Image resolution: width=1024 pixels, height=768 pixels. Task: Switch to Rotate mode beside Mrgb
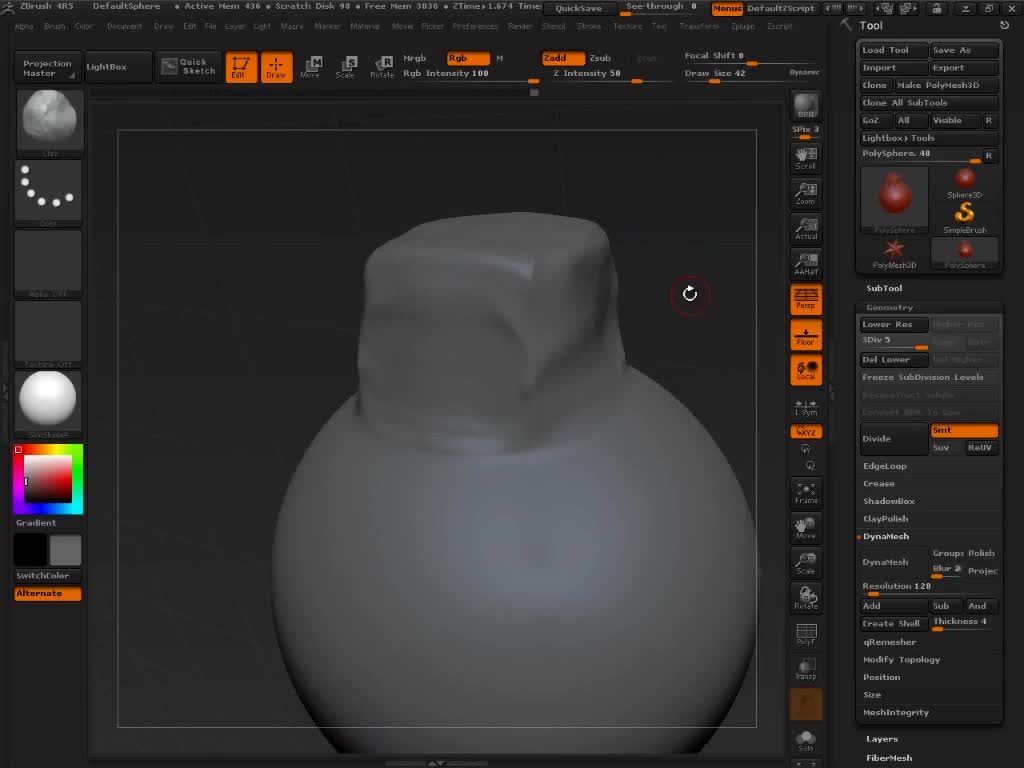381,67
